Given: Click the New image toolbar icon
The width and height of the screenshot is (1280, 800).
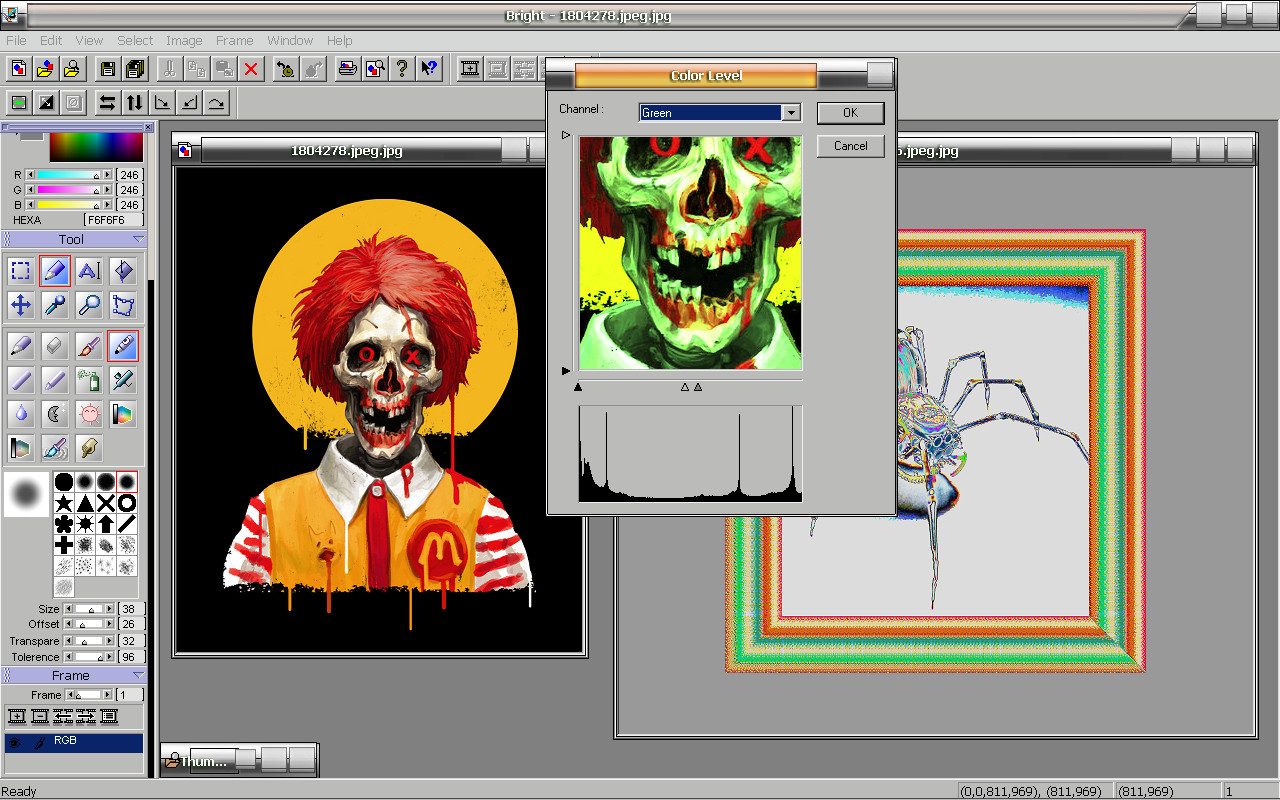Looking at the screenshot, I should 19,68.
